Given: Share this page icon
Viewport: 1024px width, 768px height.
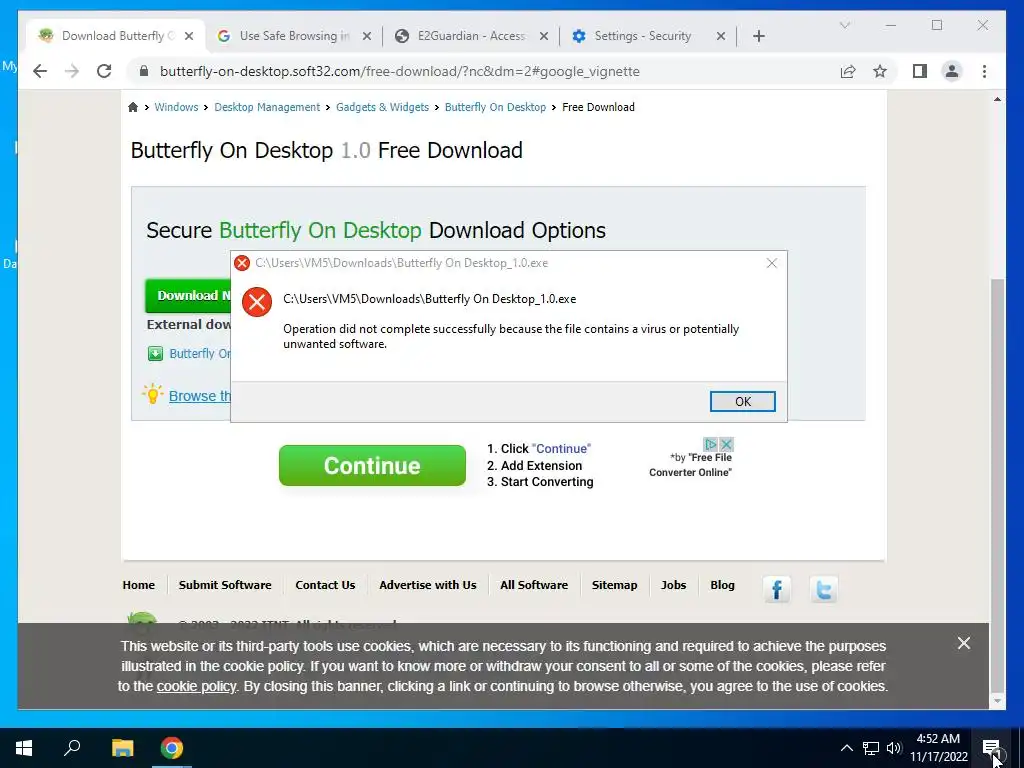Looking at the screenshot, I should point(848,71).
